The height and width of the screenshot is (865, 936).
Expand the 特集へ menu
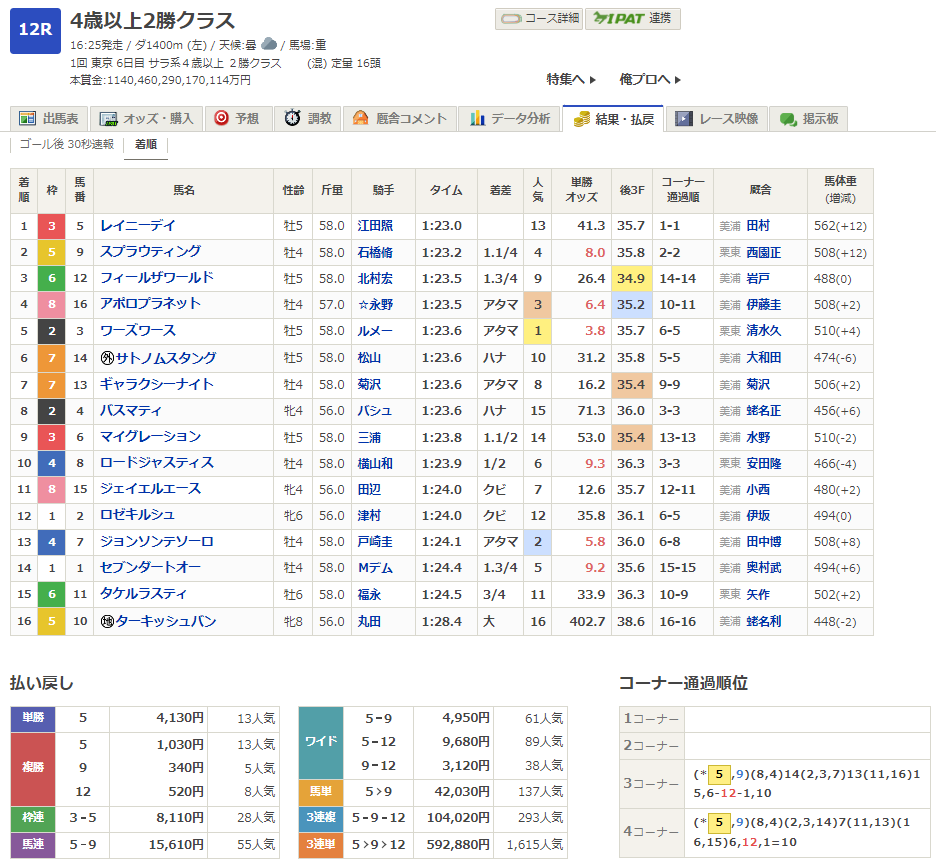[571, 80]
